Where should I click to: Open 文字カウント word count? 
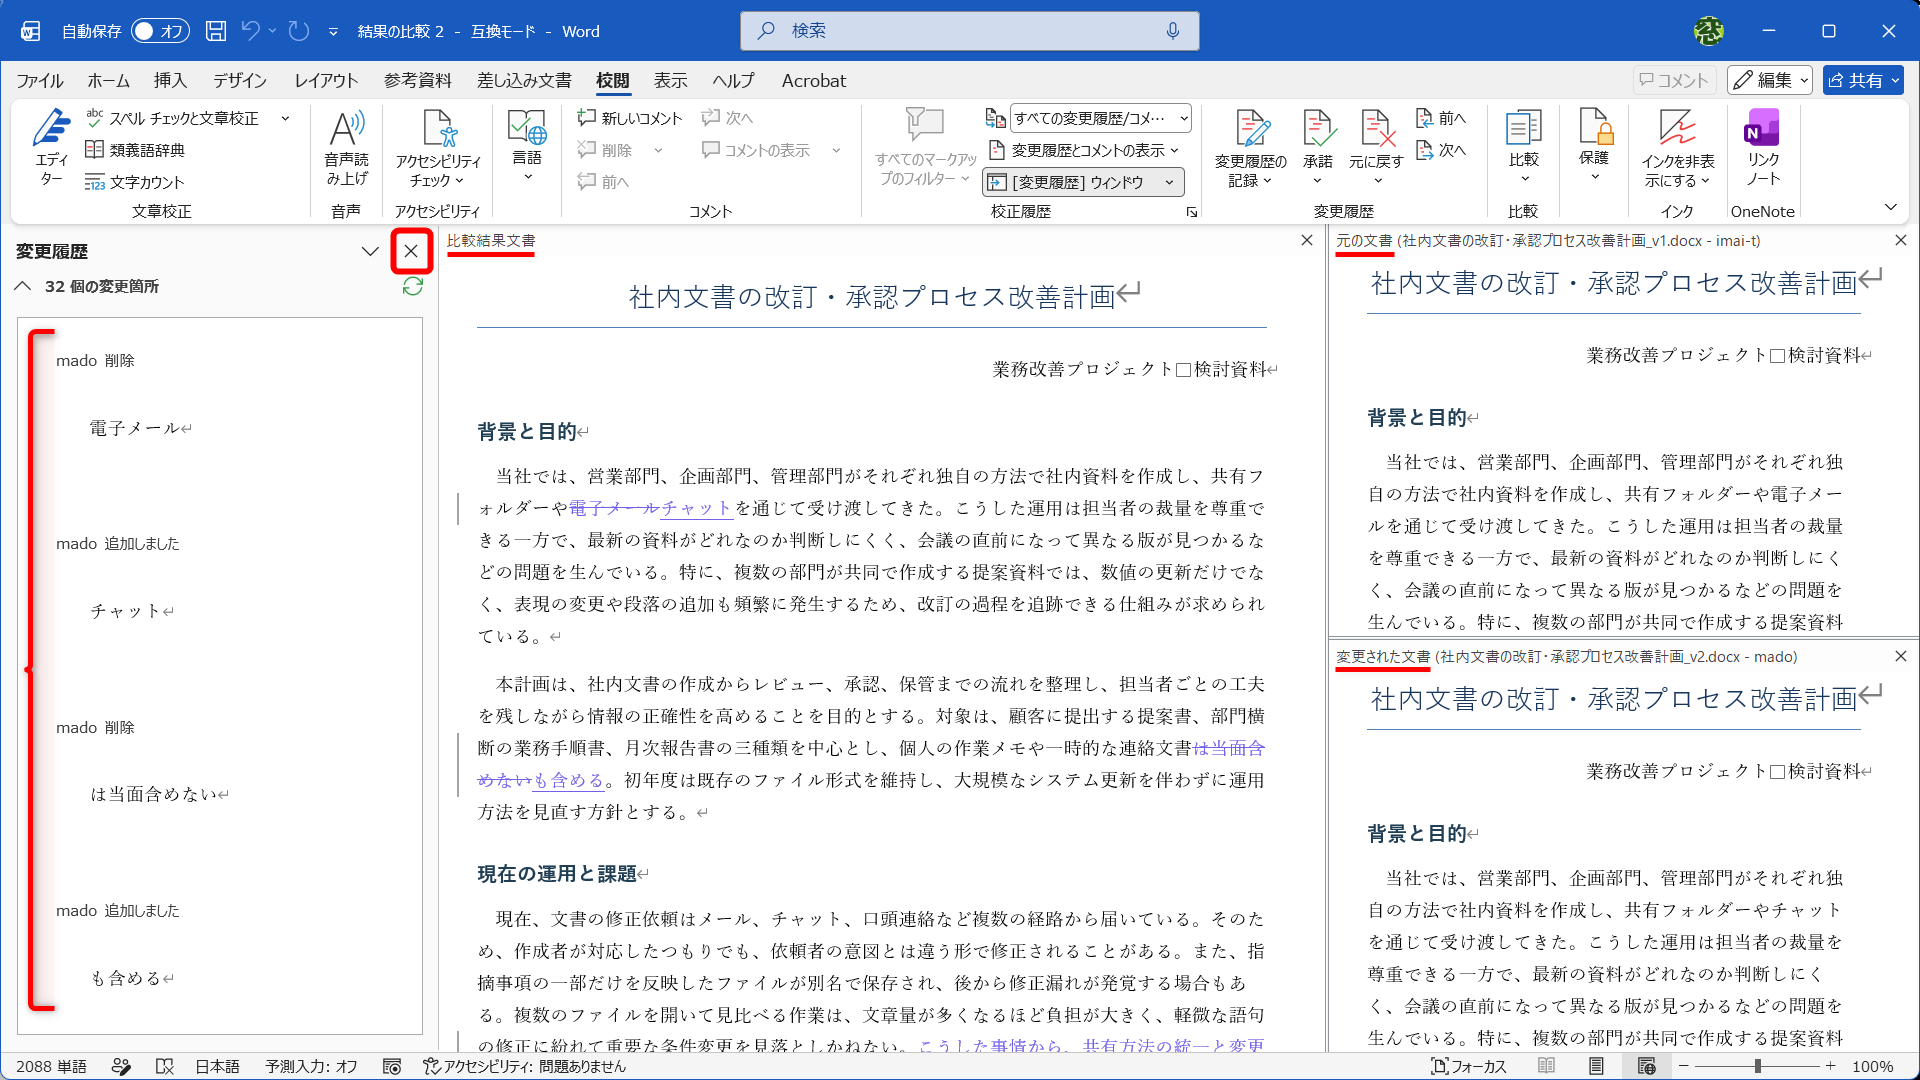(x=135, y=182)
